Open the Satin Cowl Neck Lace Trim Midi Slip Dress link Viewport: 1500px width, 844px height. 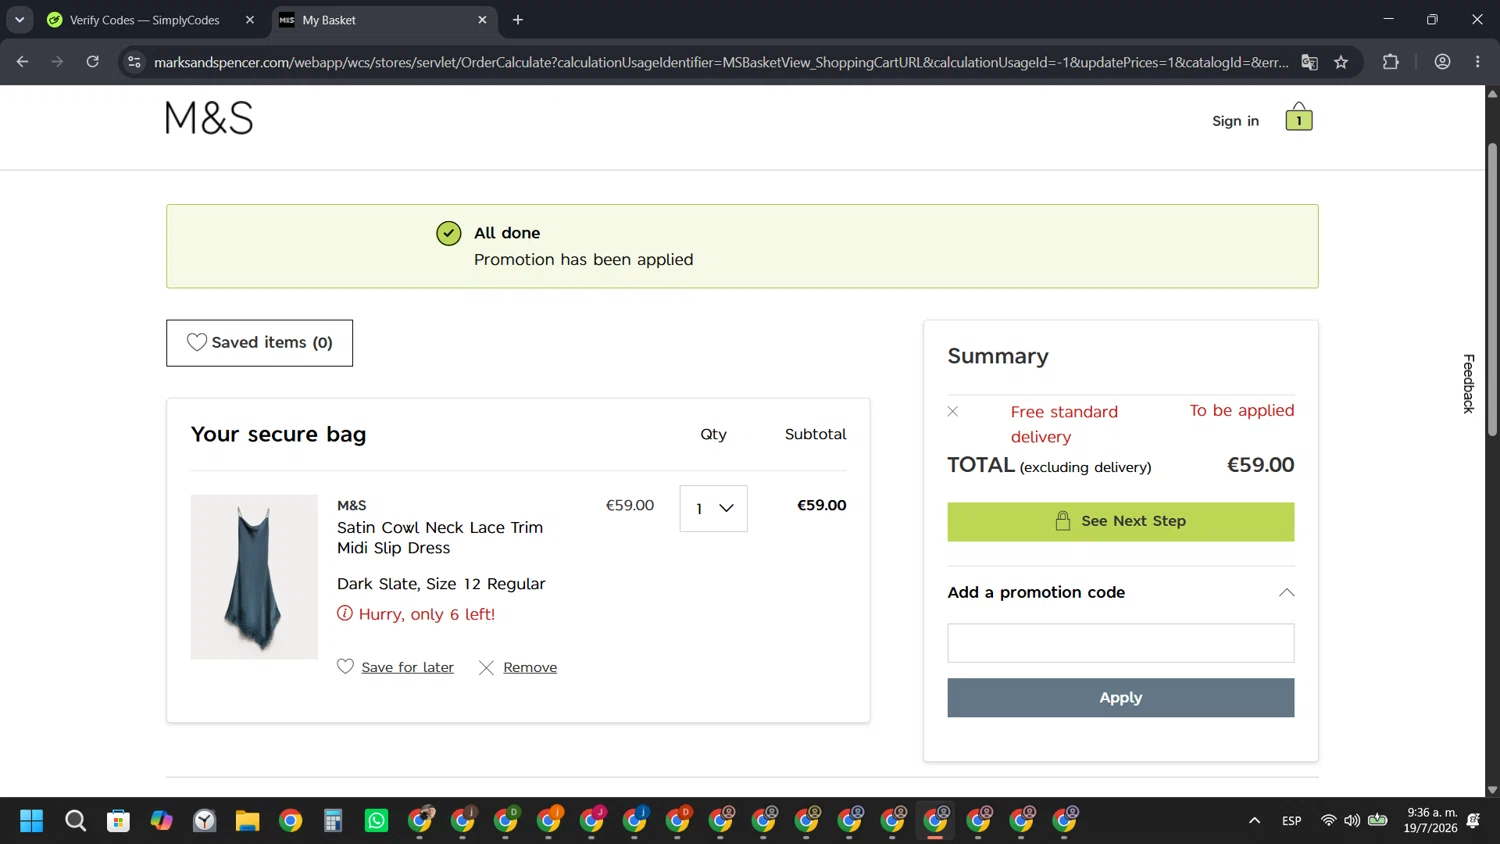click(440, 538)
